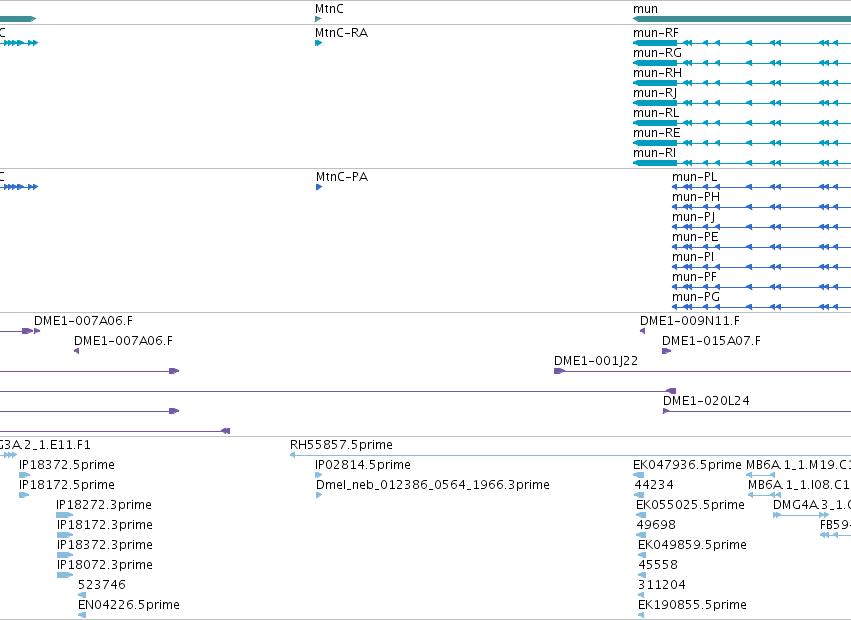The image size is (851, 620).
Task: Select the IP02814.5prime EST label
Action: pos(363,465)
